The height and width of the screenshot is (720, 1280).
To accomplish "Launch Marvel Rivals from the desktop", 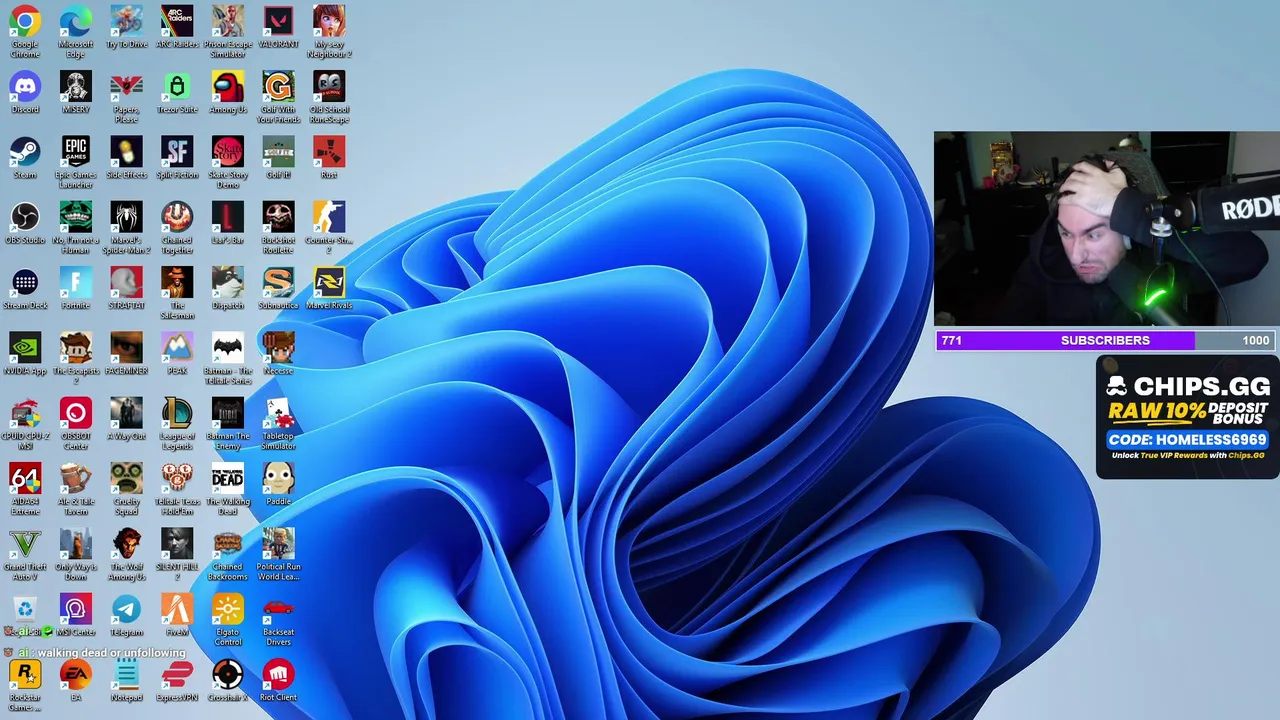I will (x=329, y=283).
